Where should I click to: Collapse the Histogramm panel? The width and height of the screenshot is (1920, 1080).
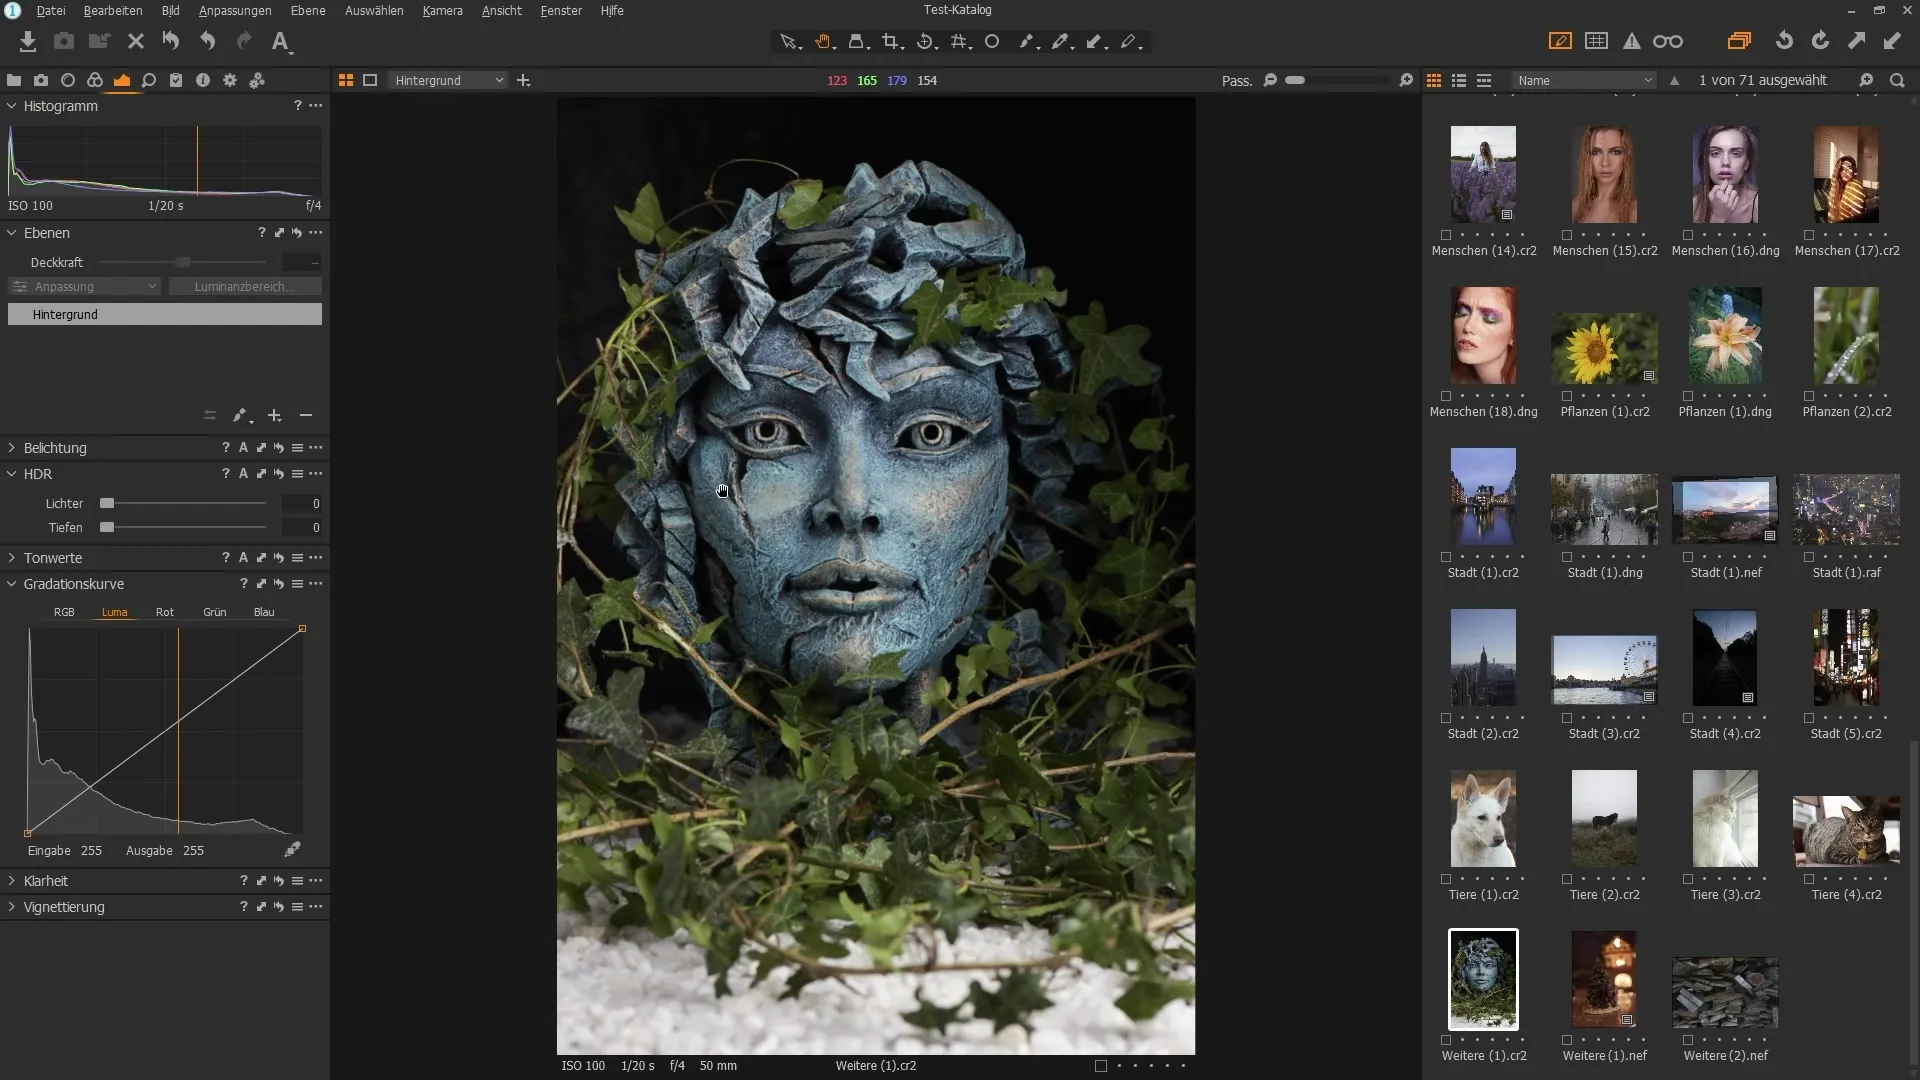(12, 105)
